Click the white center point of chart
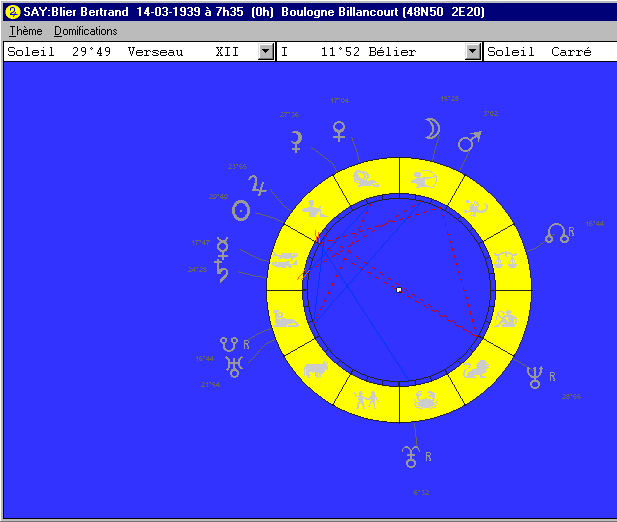The height and width of the screenshot is (522, 617). pyautogui.click(x=399, y=290)
